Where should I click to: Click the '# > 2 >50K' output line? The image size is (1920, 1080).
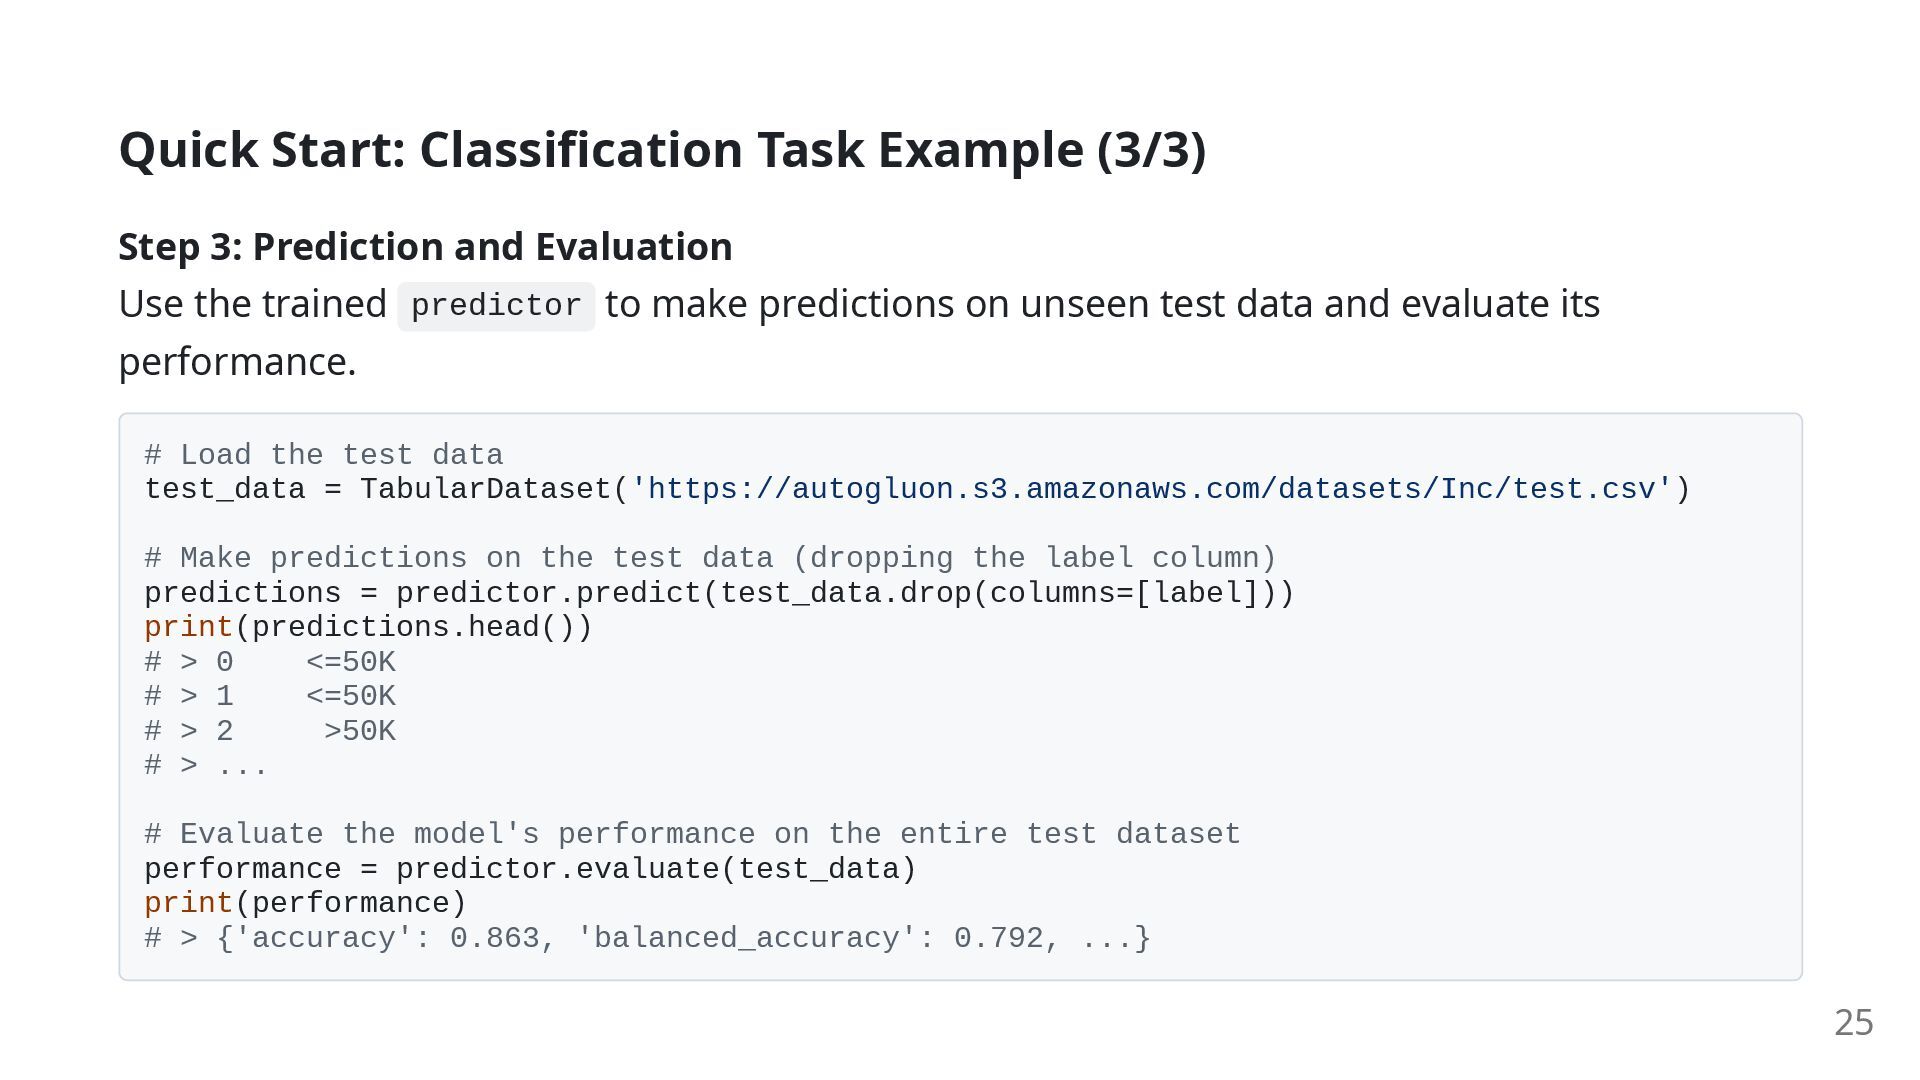[x=270, y=731]
